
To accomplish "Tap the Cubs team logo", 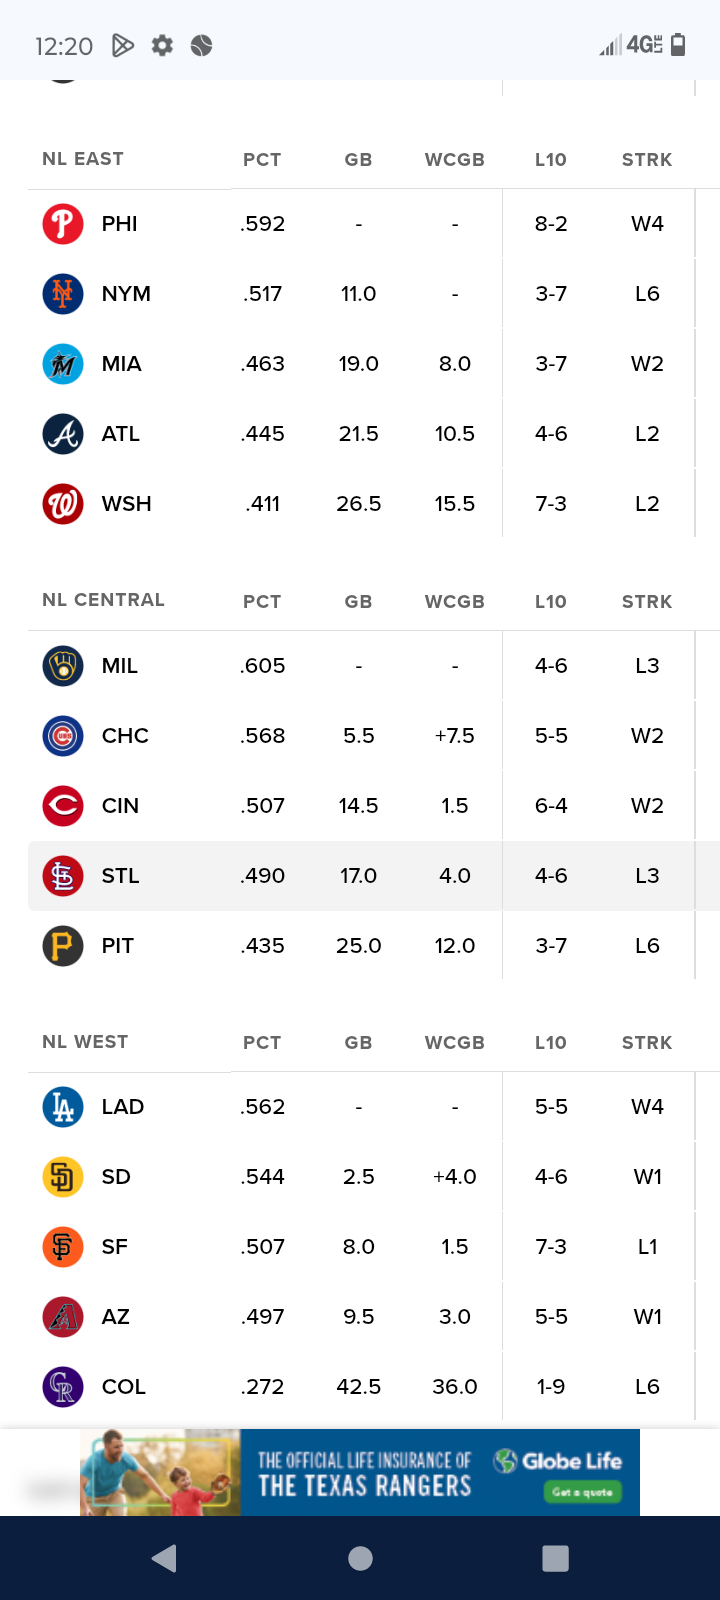I will (x=62, y=736).
